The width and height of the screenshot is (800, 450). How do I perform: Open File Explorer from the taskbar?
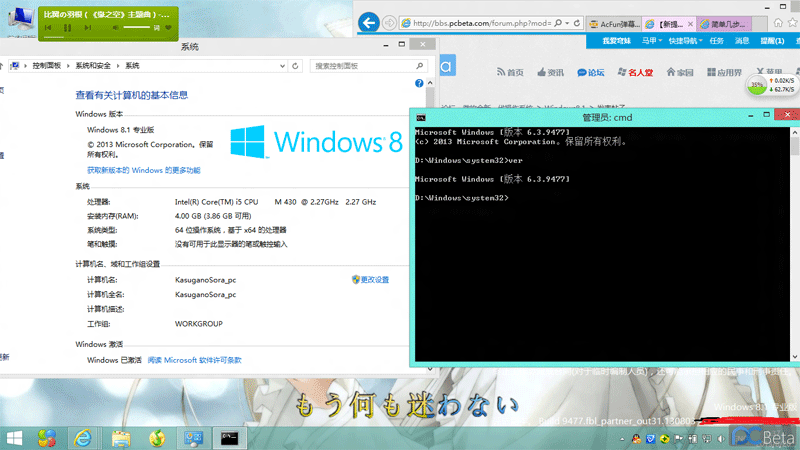tap(121, 437)
